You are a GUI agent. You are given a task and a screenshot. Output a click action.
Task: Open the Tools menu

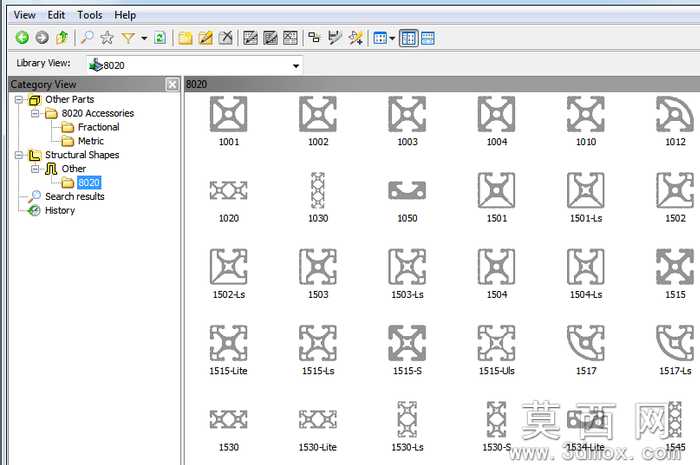90,15
